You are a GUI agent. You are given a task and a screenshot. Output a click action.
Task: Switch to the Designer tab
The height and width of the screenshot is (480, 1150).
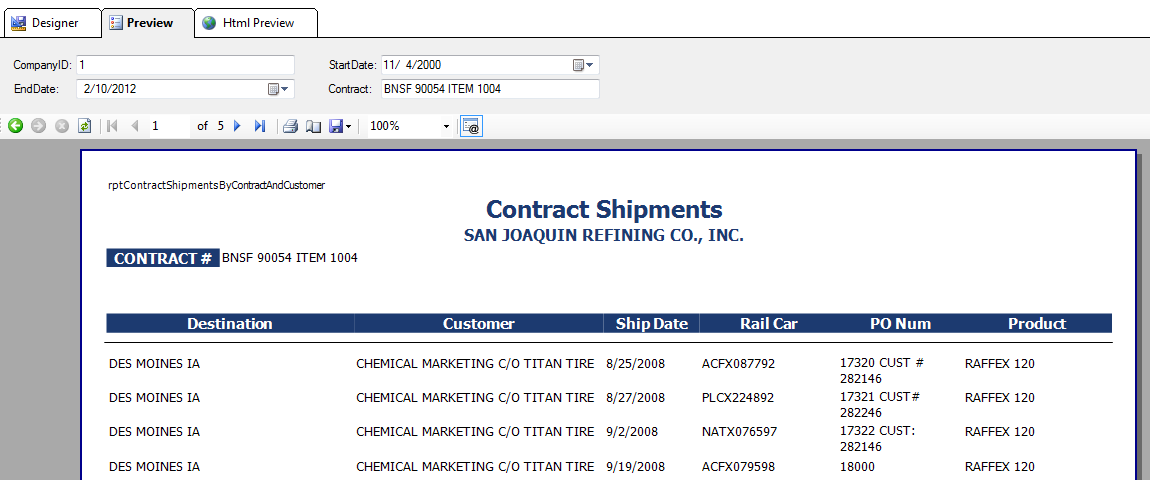click(x=50, y=23)
